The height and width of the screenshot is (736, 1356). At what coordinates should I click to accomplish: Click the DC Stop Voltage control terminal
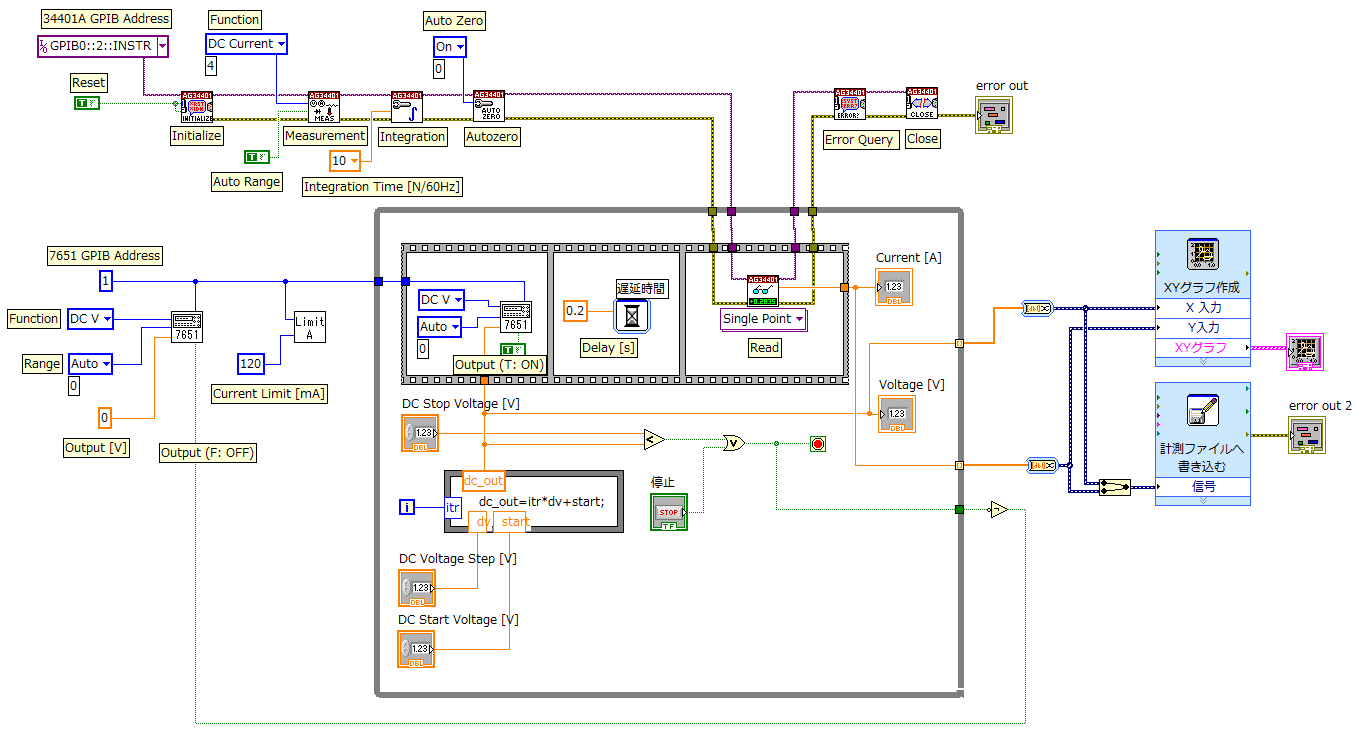[419, 433]
